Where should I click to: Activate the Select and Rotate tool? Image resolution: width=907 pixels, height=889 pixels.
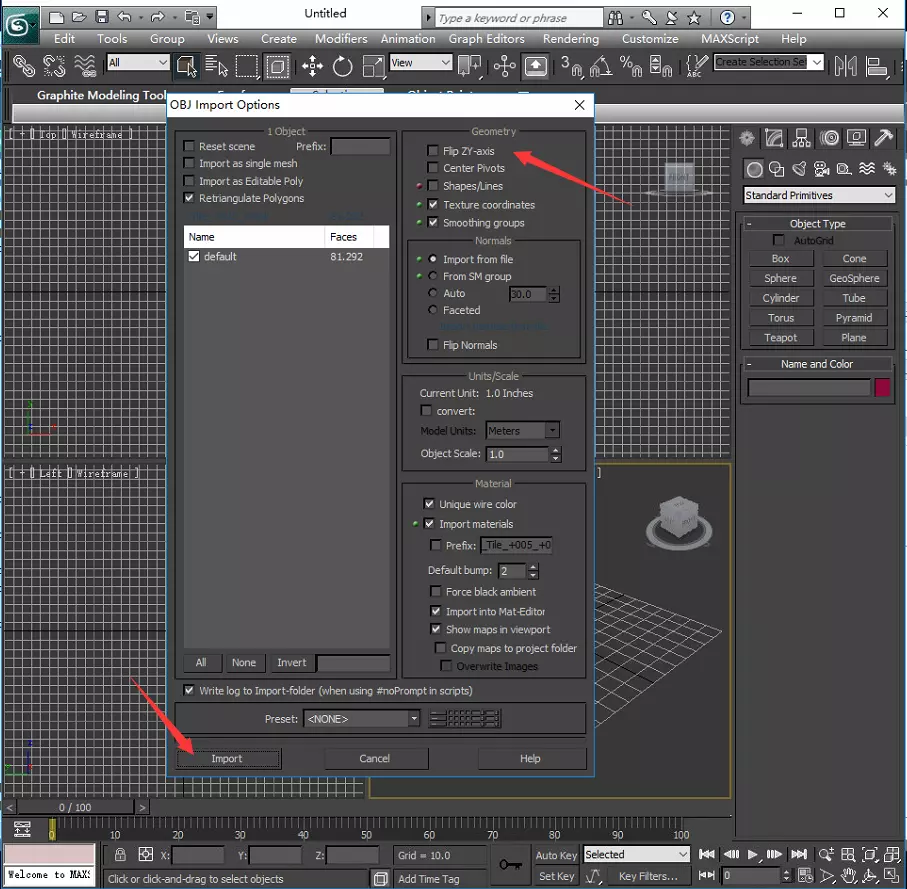point(342,66)
